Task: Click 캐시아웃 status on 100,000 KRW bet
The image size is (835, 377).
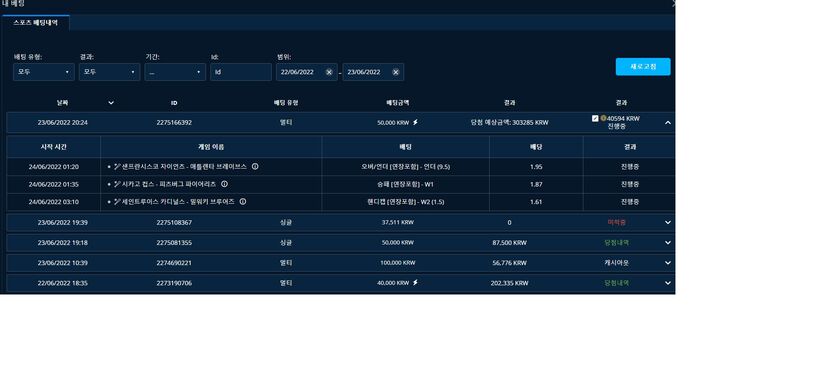Action: (618, 263)
